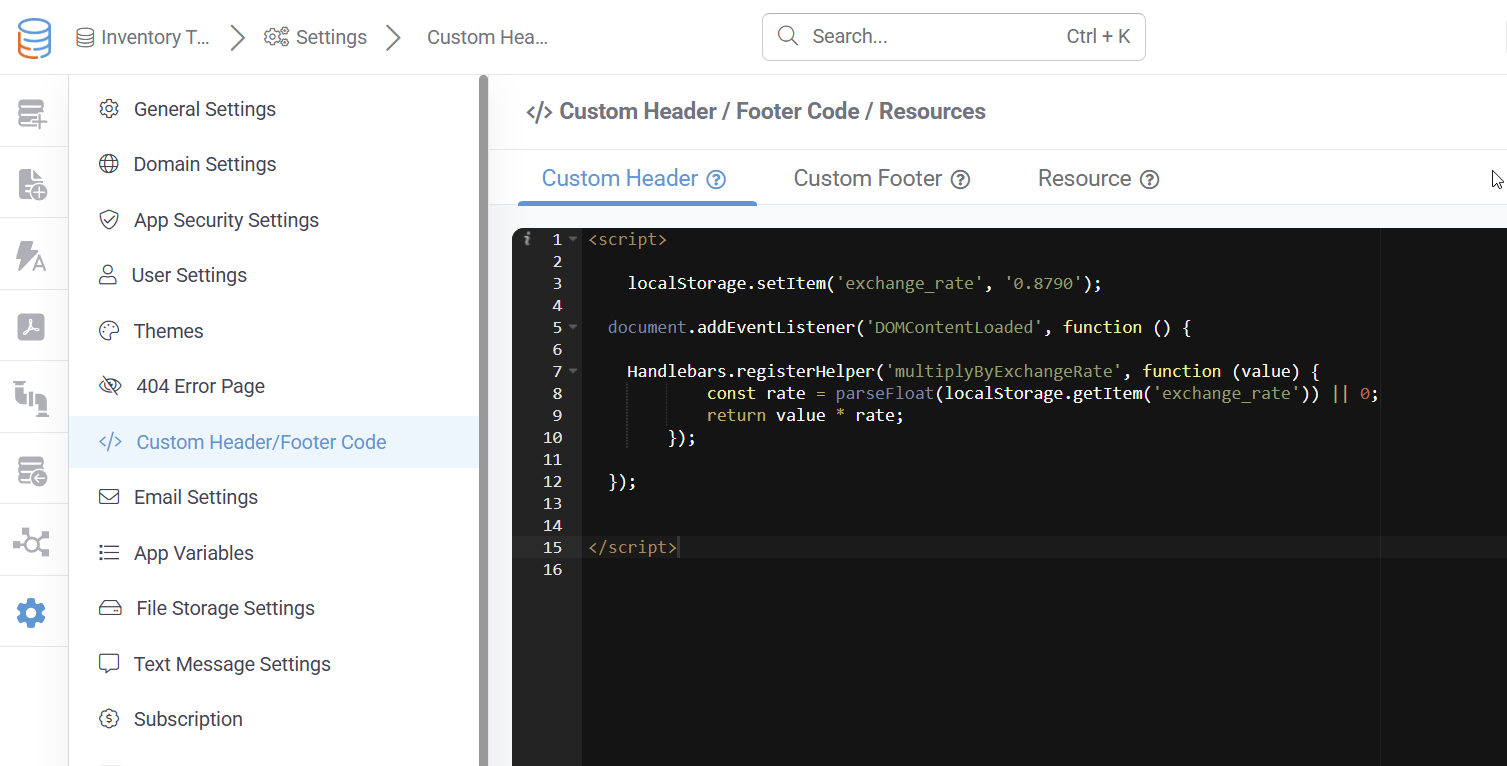Viewport: 1507px width, 766px height.
Task: Click the Settings gear sidebar icon
Action: coord(32,612)
